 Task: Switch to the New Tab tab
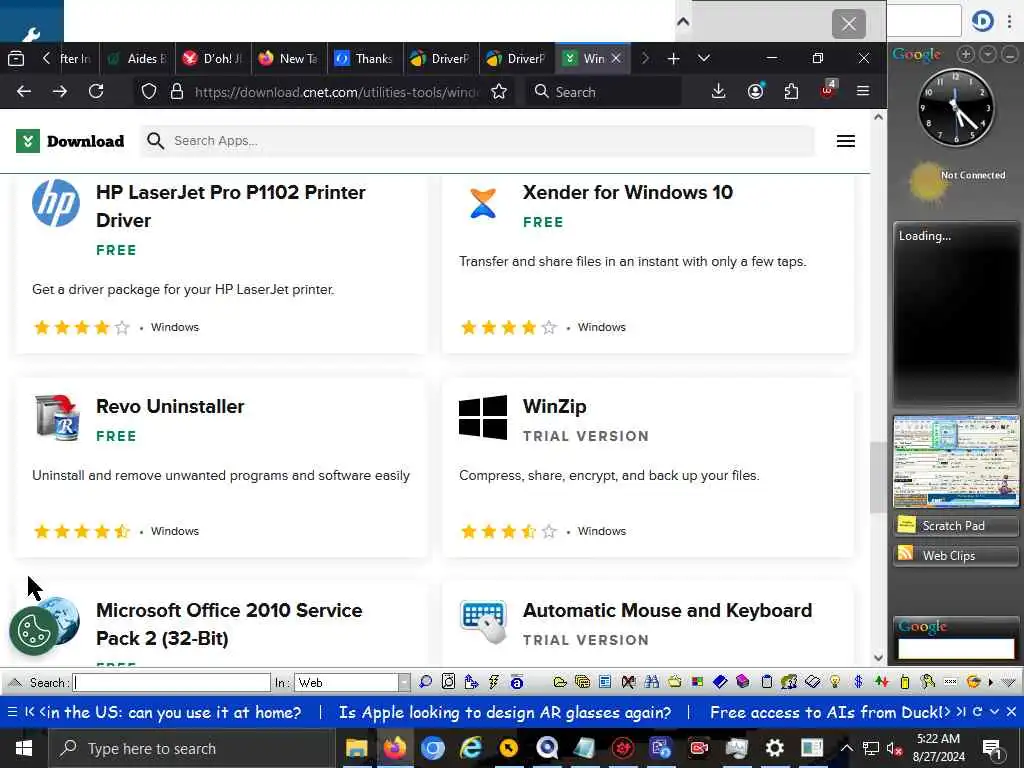289,59
